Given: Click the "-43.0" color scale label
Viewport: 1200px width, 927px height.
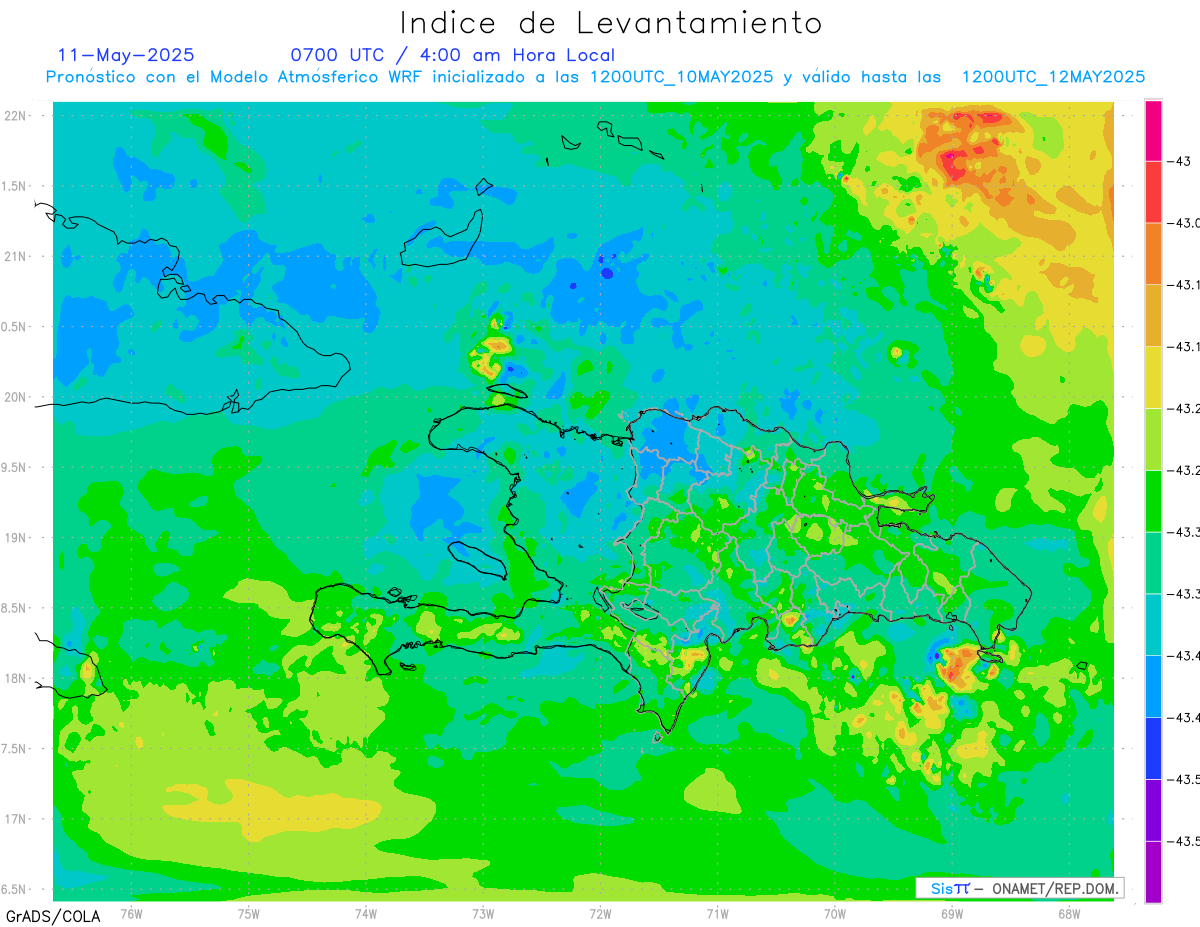Looking at the screenshot, I should click(x=1184, y=222).
